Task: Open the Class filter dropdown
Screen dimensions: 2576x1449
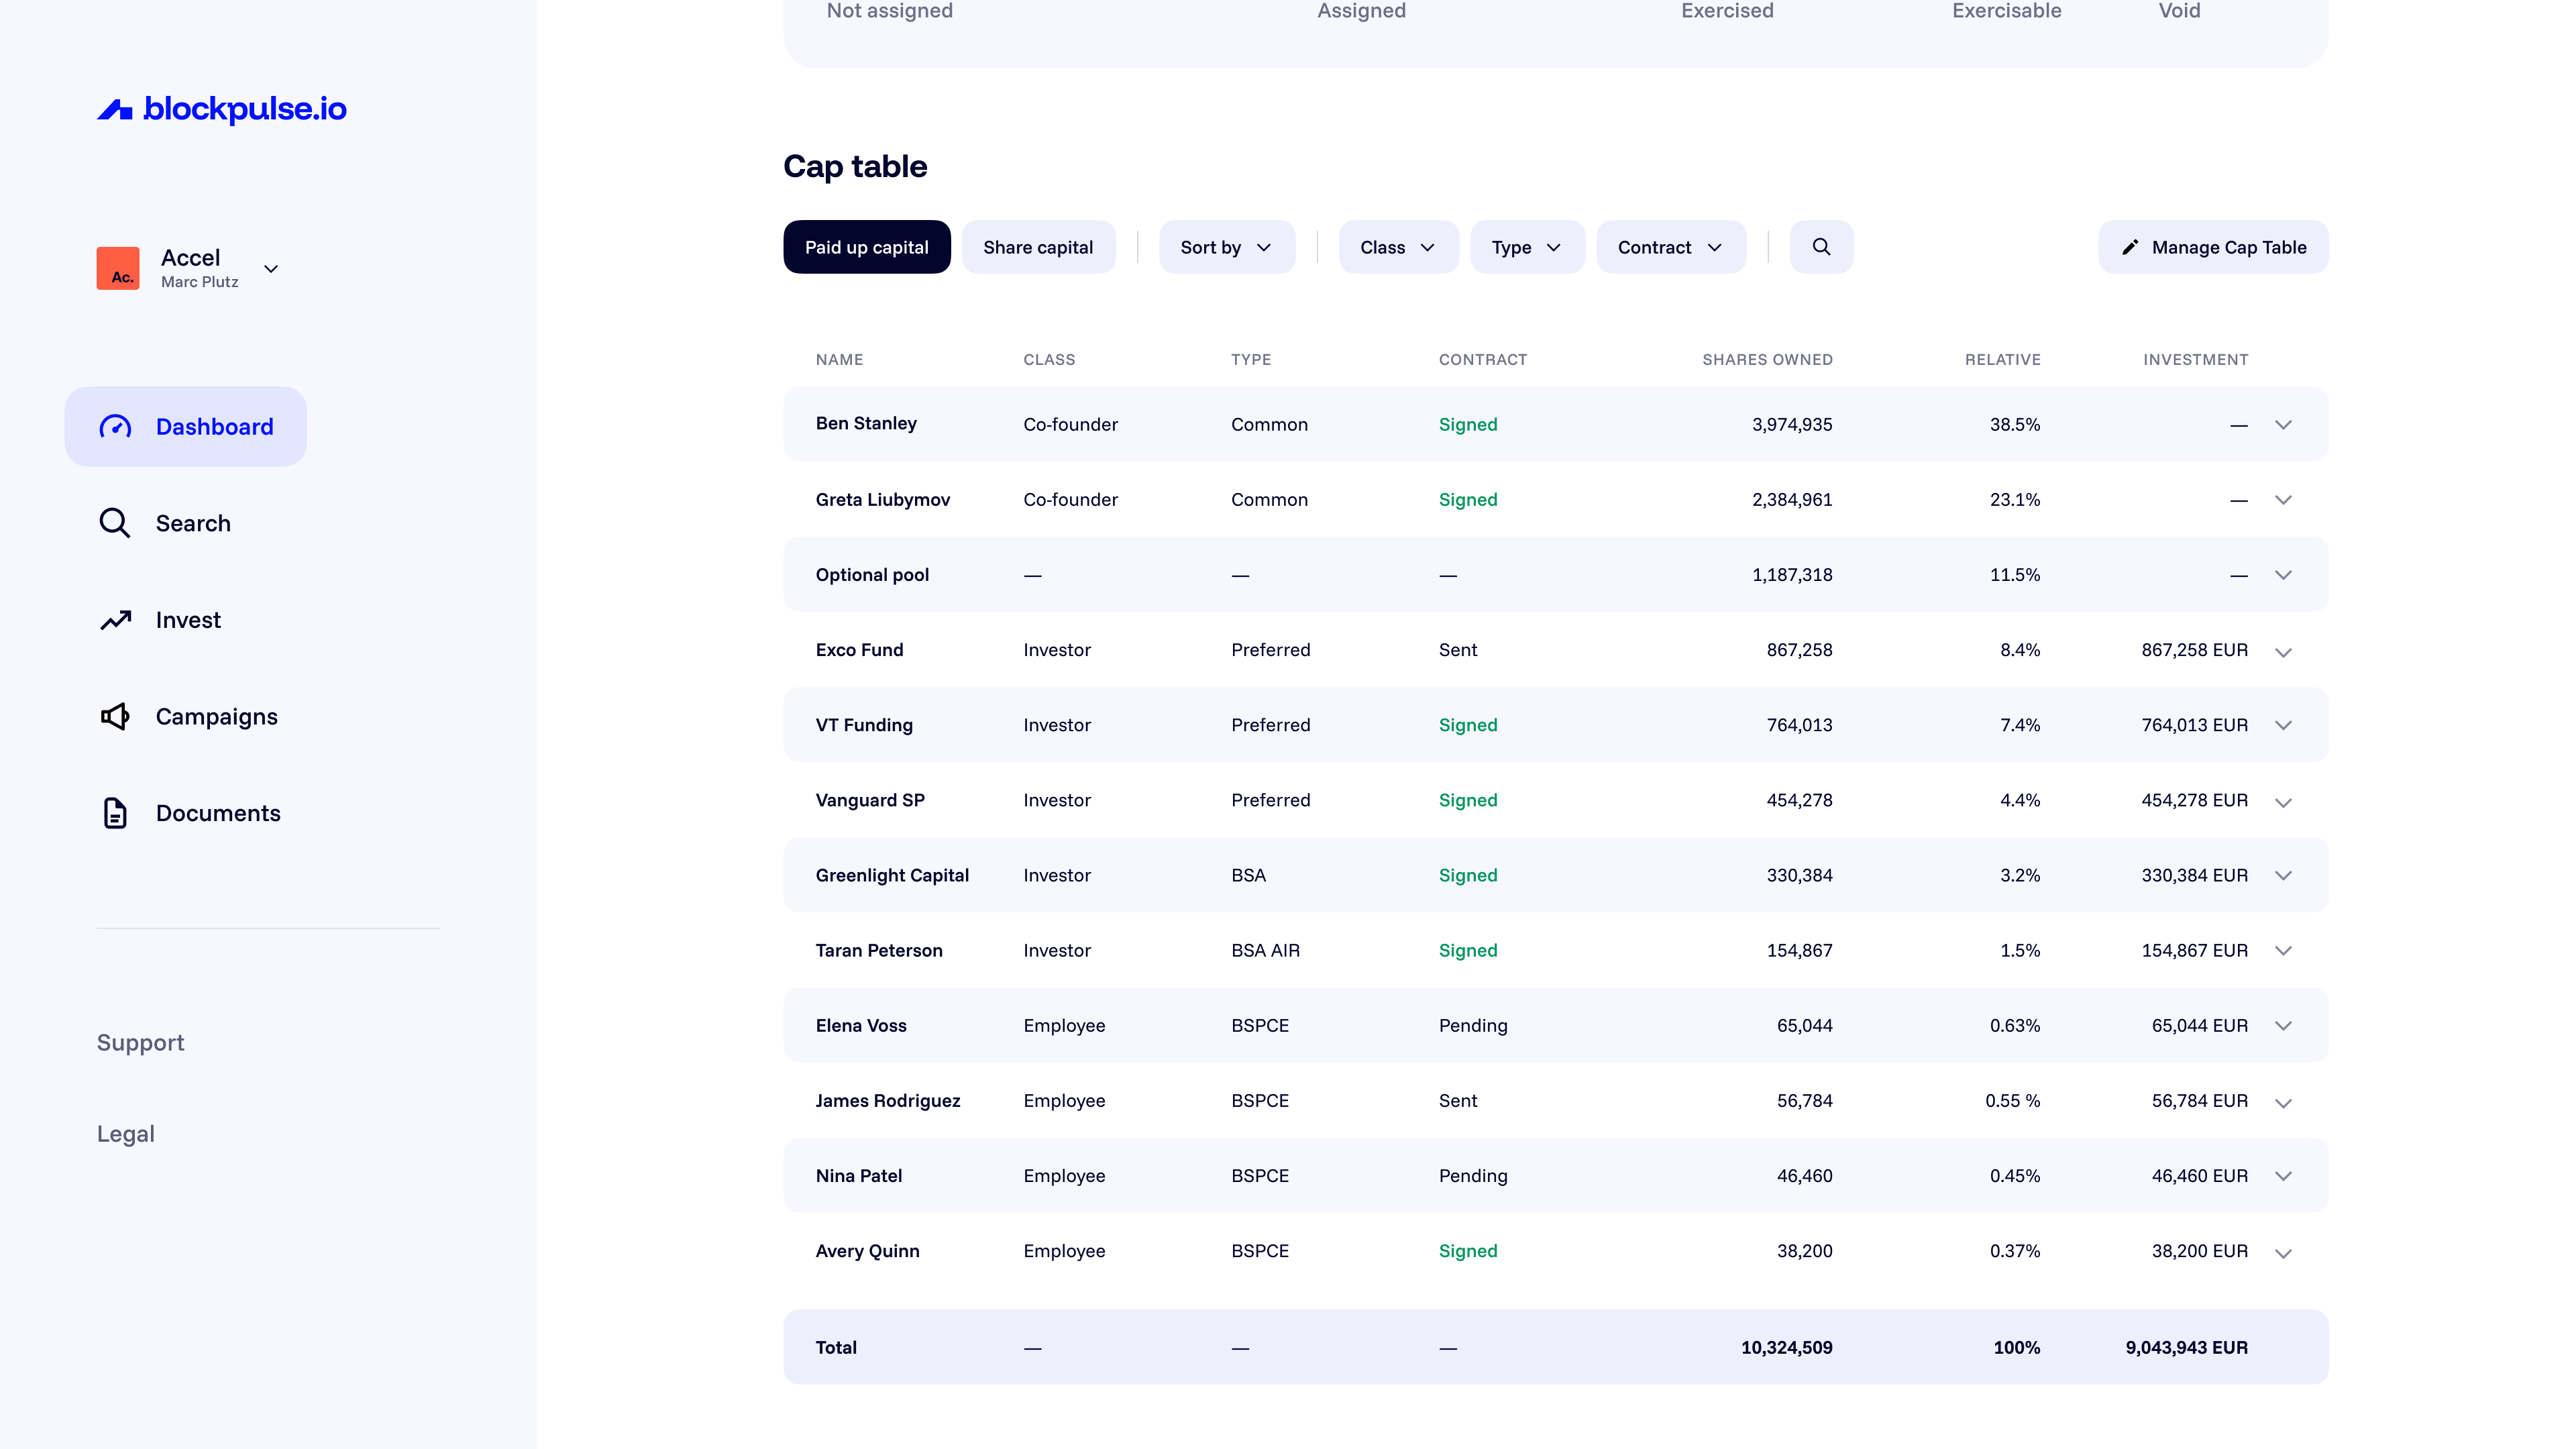Action: click(1397, 247)
